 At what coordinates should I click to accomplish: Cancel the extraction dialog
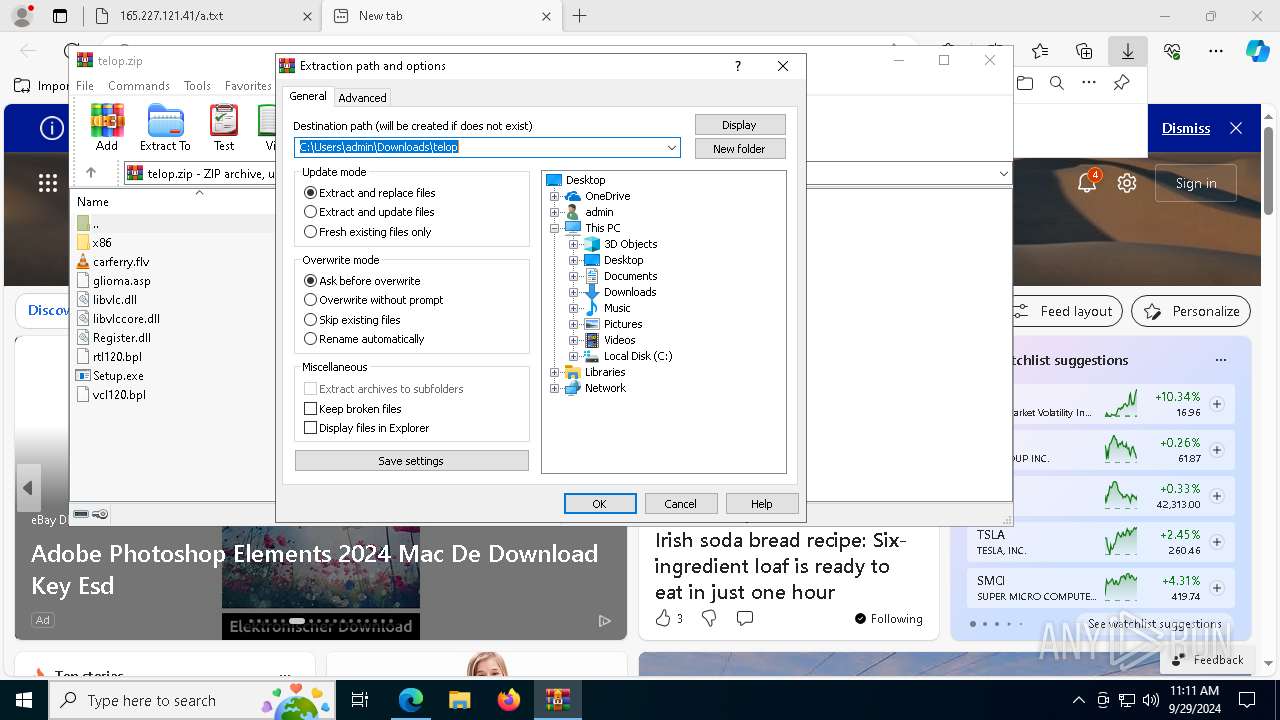(x=681, y=504)
